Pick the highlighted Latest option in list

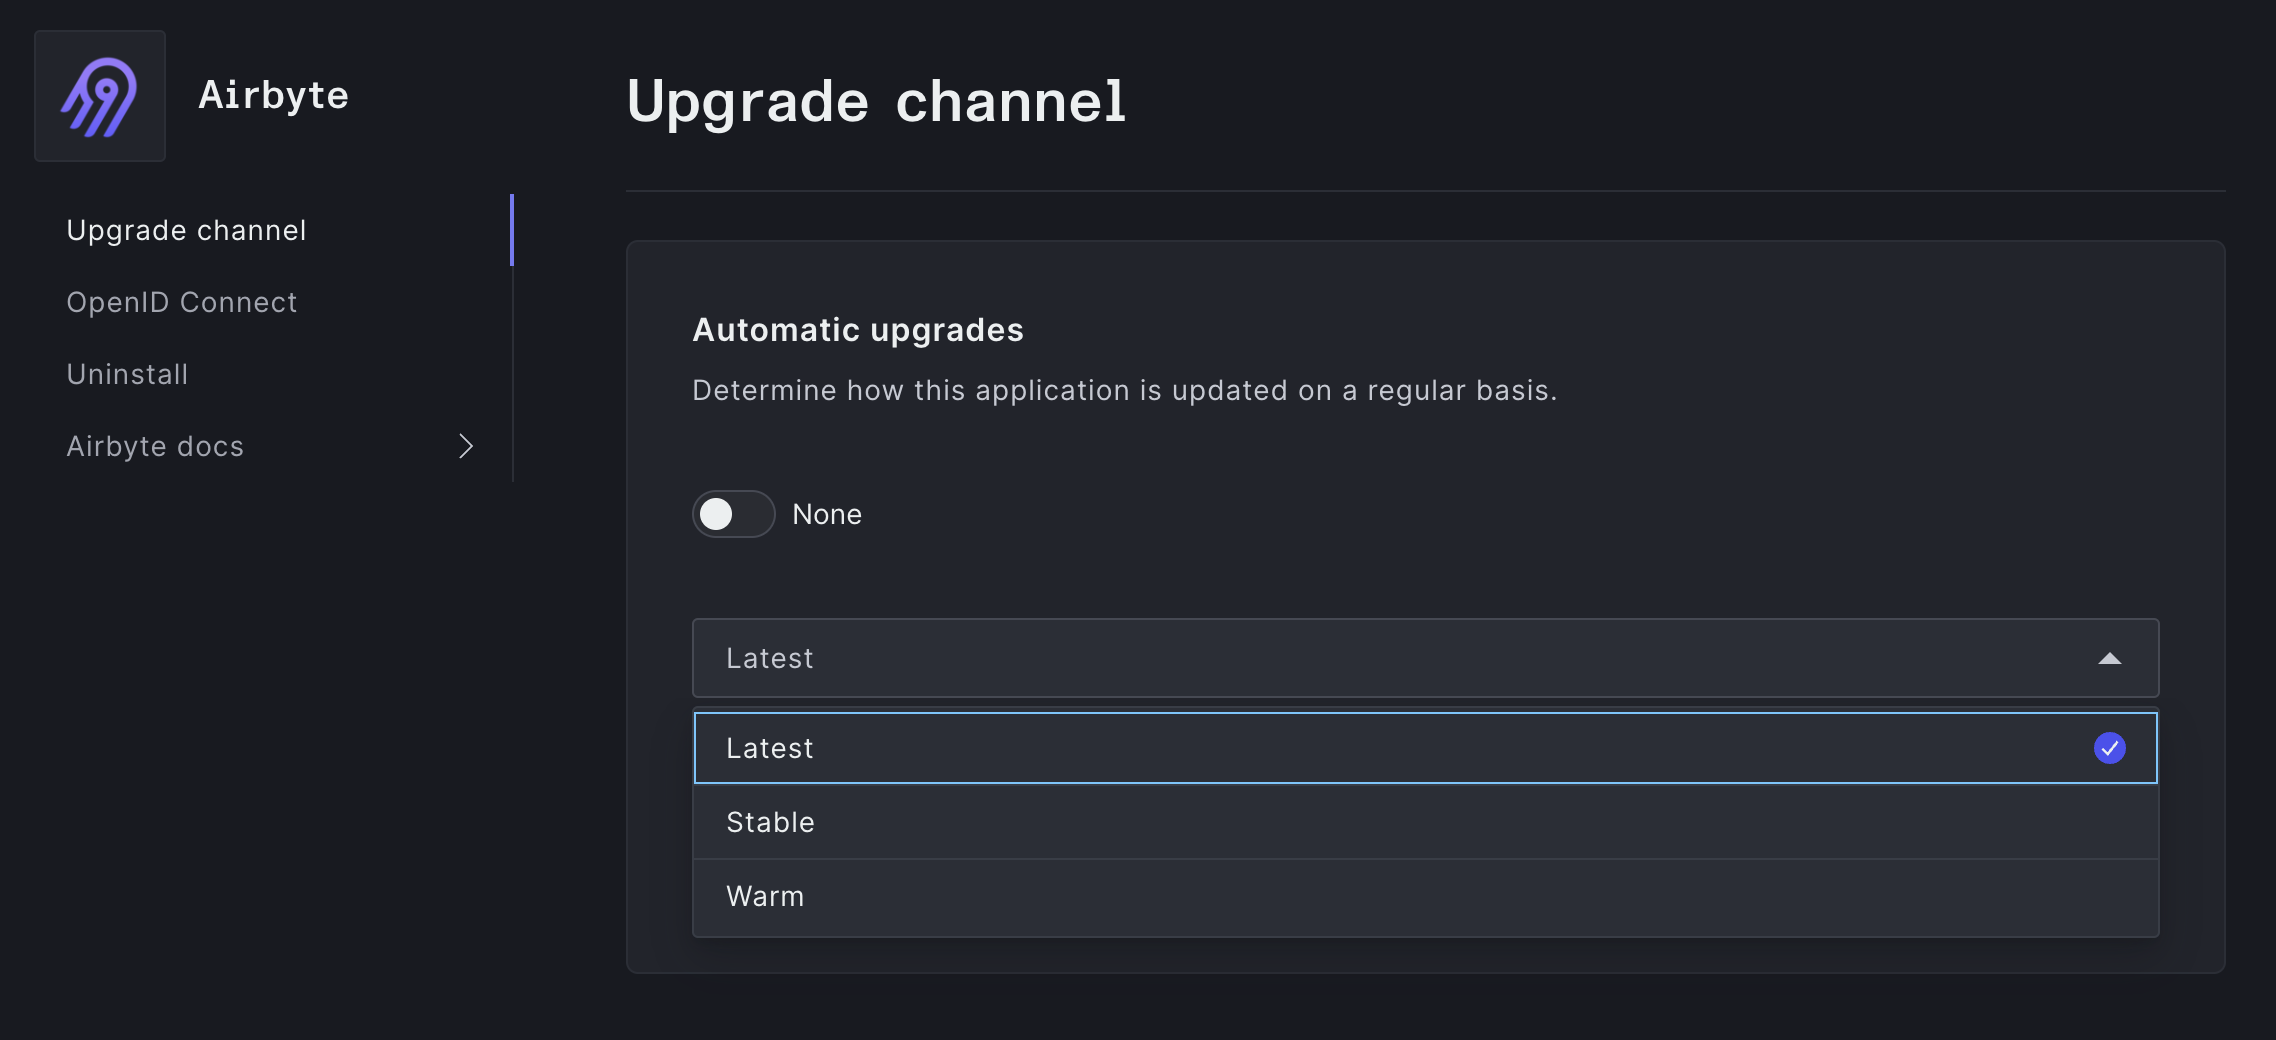click(1424, 748)
